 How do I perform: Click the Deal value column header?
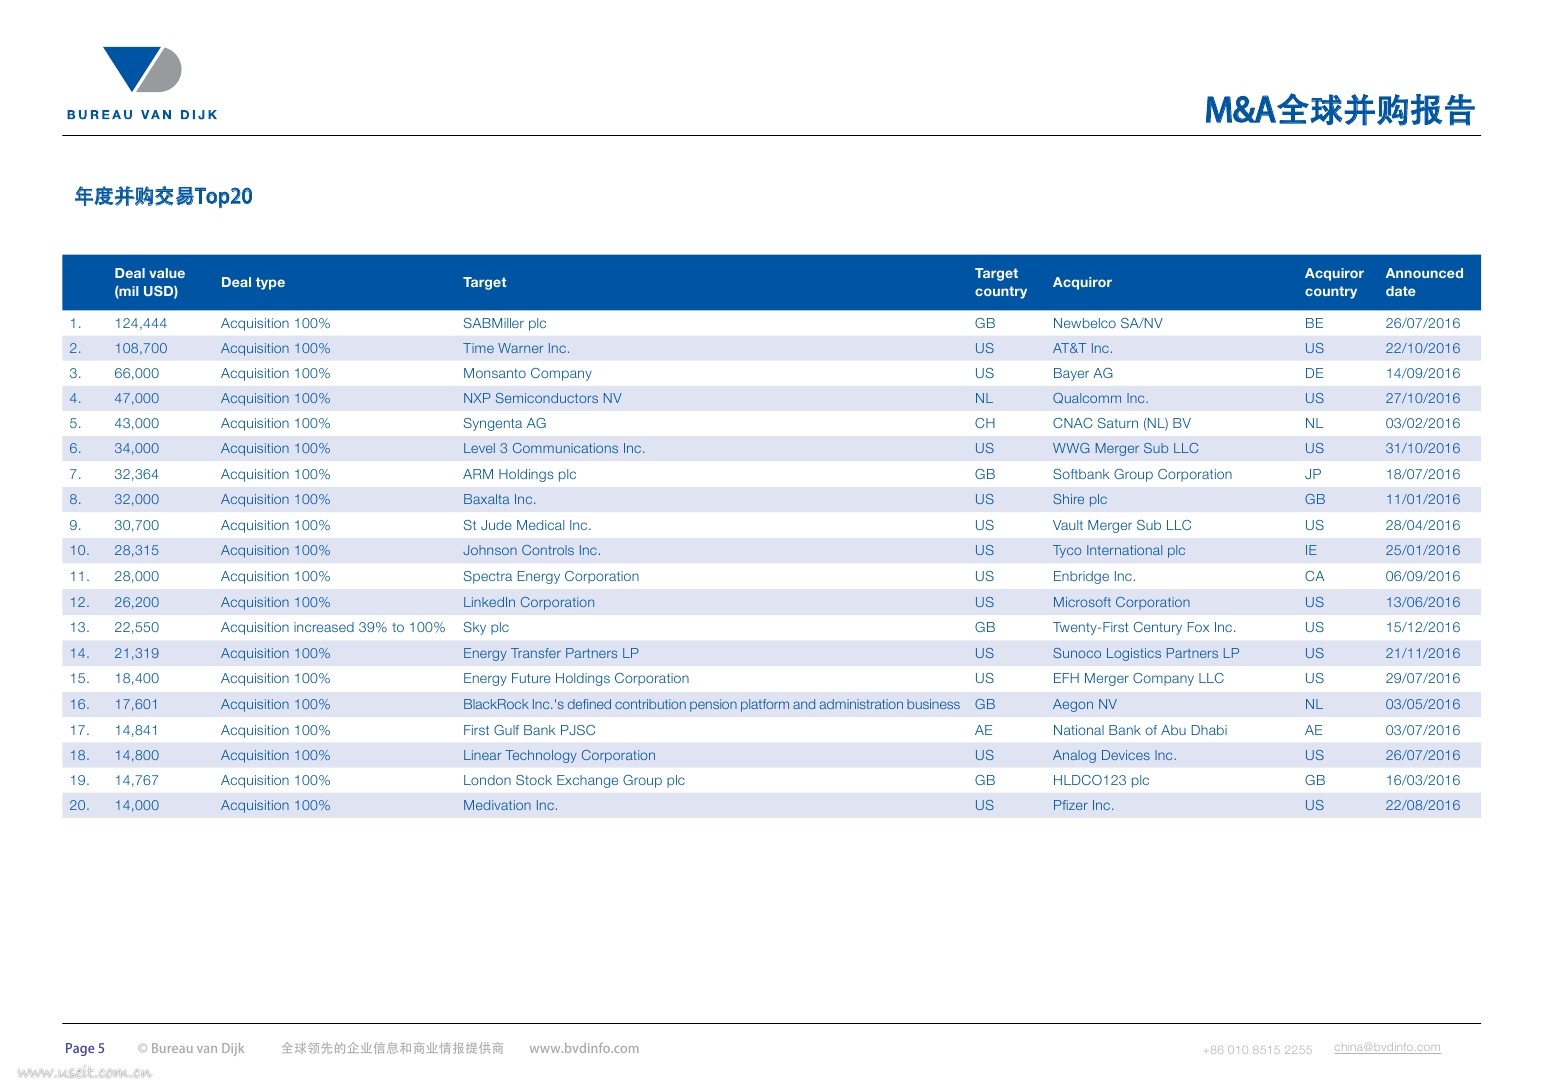click(149, 282)
